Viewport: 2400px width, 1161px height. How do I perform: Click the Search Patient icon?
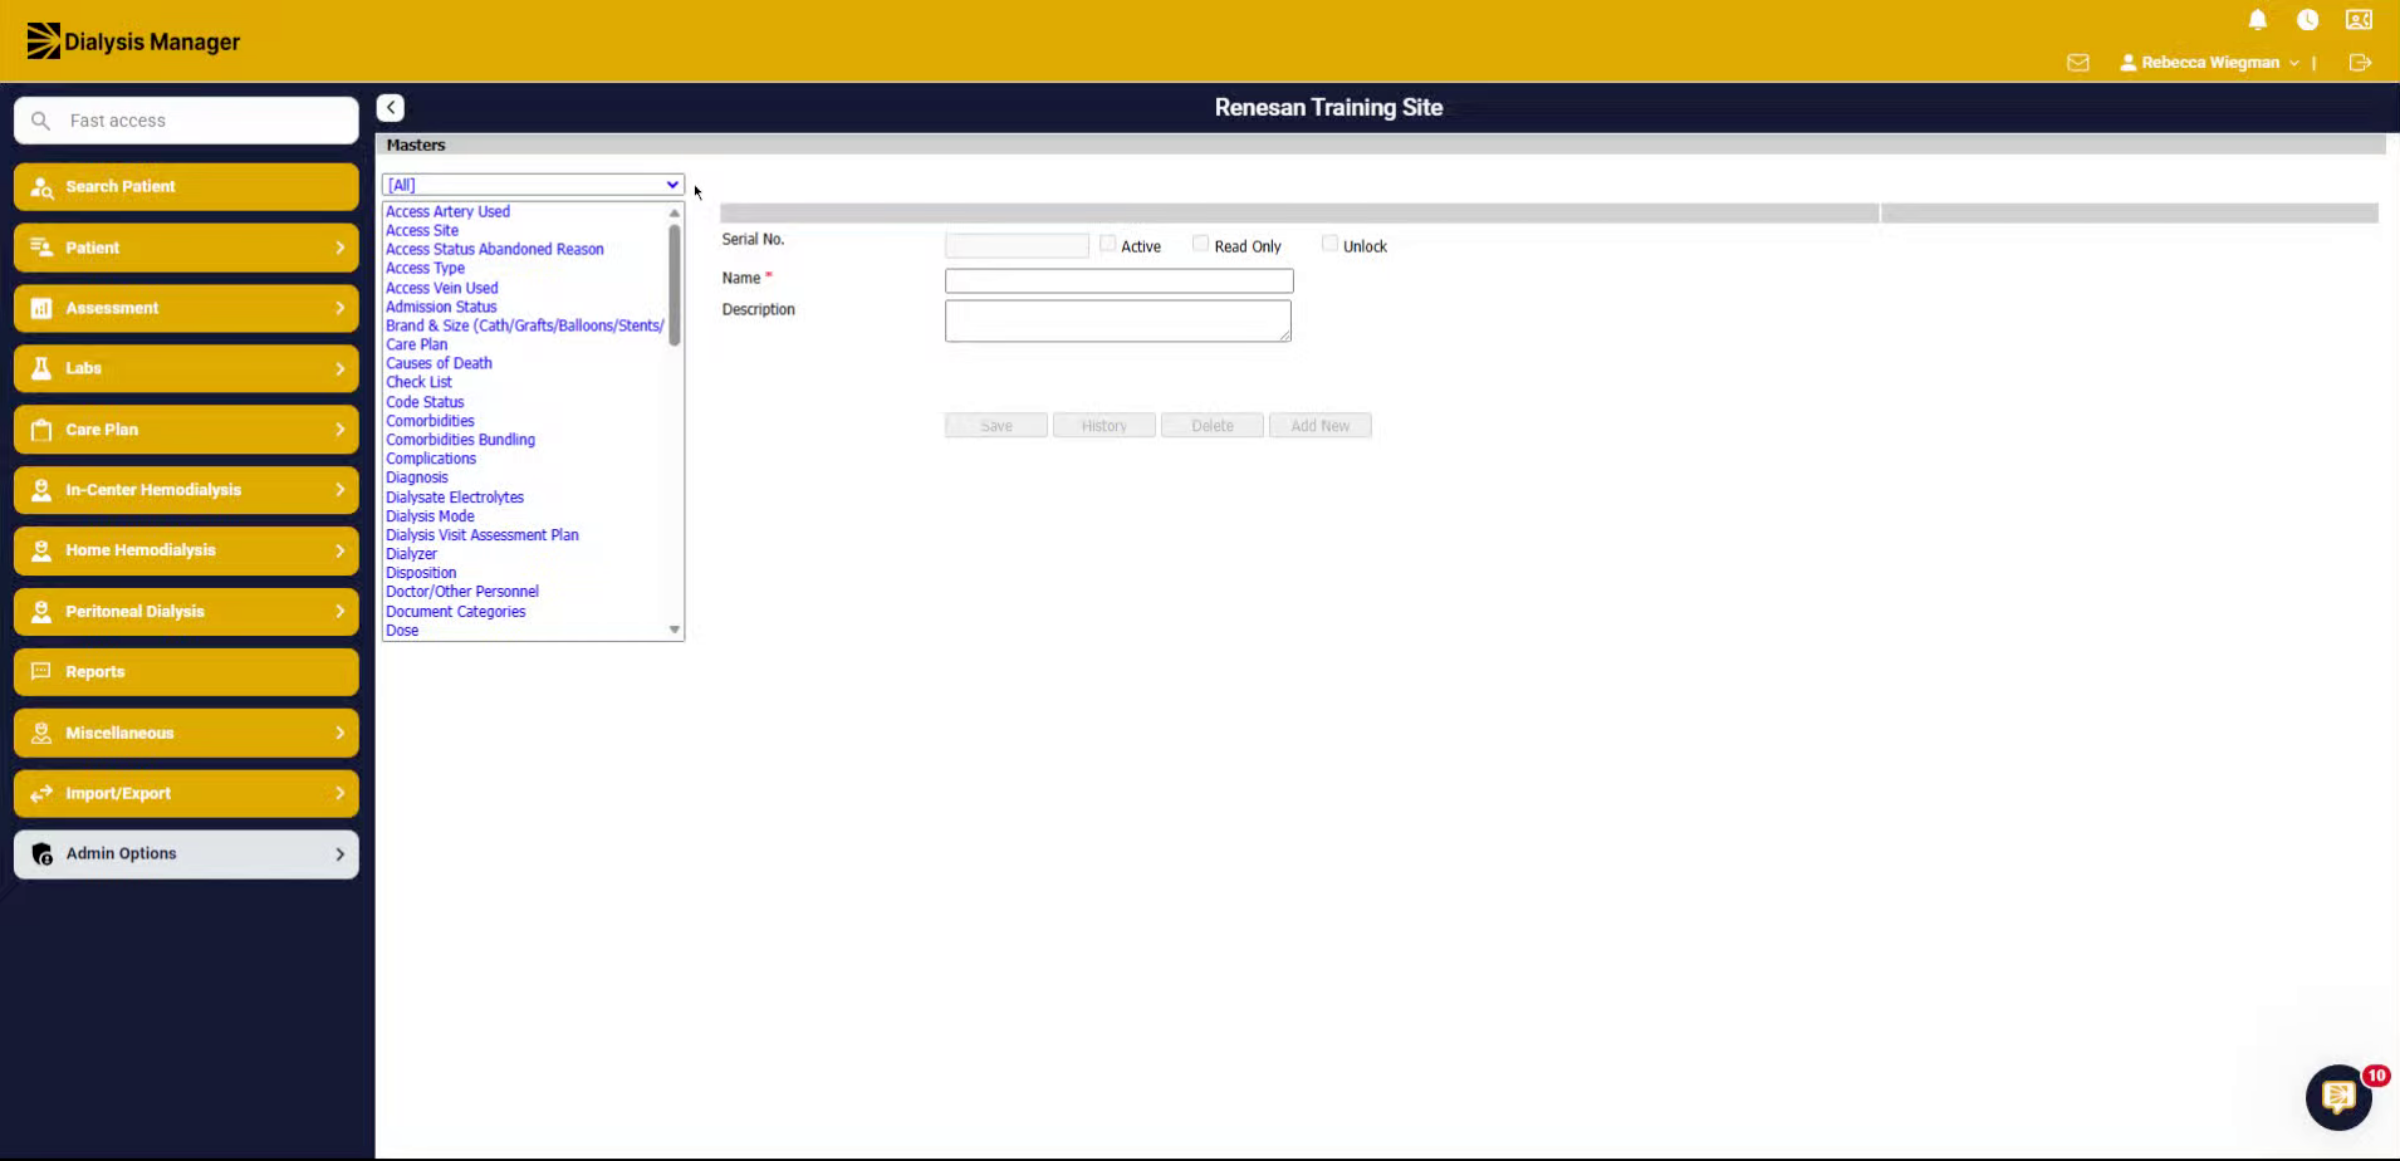pyautogui.click(x=41, y=187)
